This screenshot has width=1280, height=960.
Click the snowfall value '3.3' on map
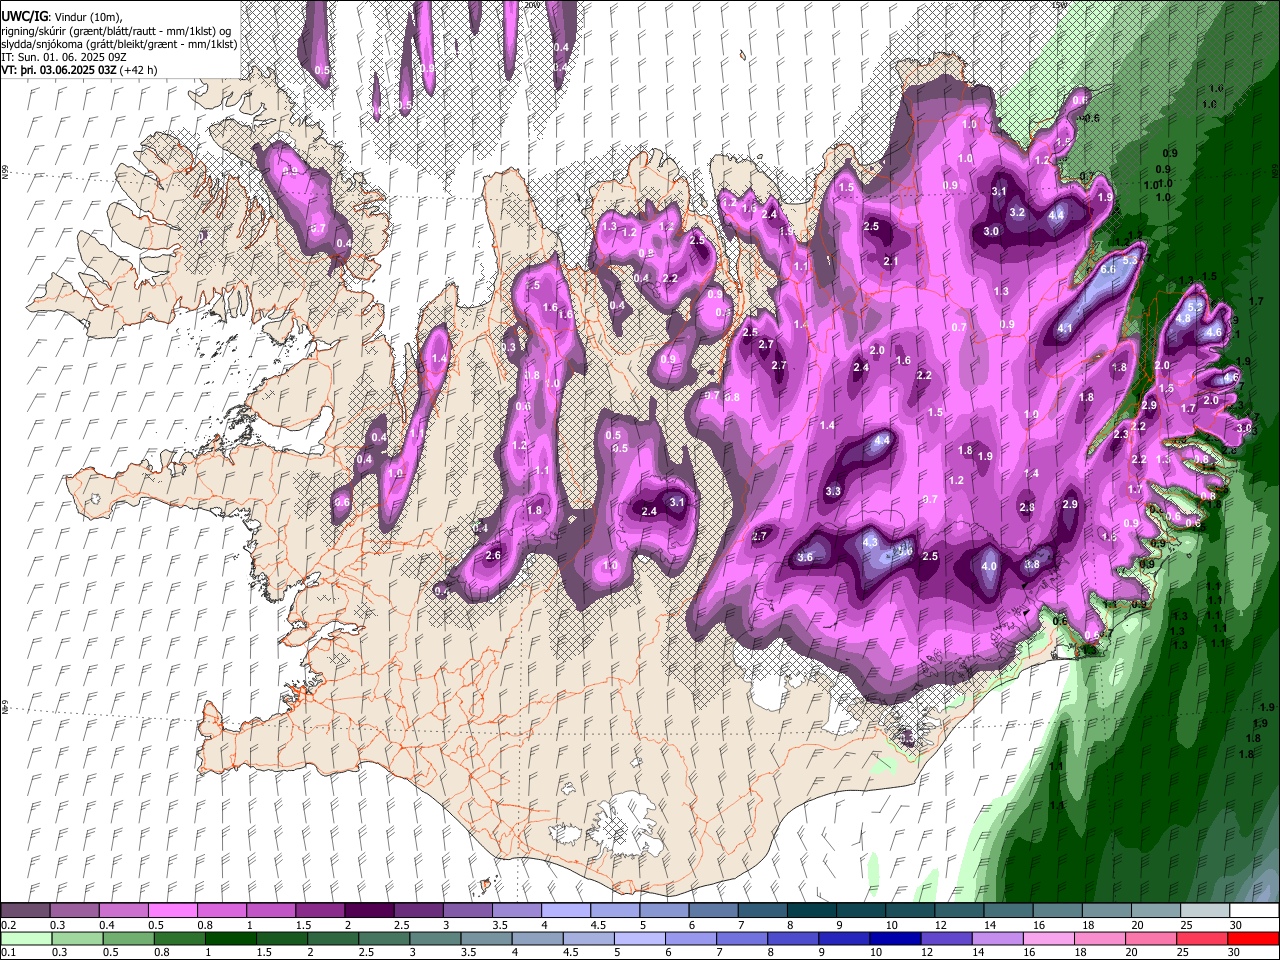[x=833, y=491]
